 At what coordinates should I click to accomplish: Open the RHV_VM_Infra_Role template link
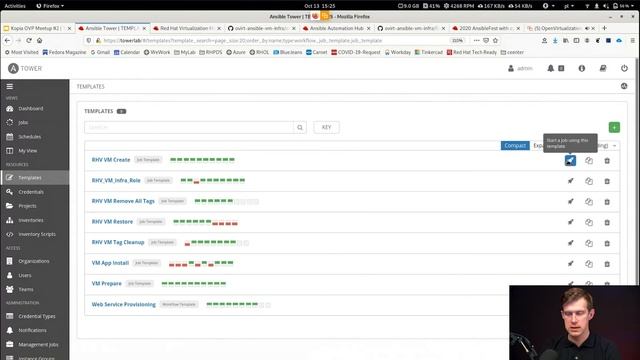[116, 180]
